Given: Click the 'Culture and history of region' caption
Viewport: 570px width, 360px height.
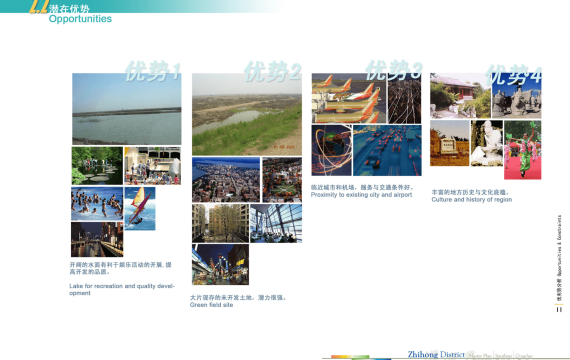Looking at the screenshot, I should (x=471, y=200).
